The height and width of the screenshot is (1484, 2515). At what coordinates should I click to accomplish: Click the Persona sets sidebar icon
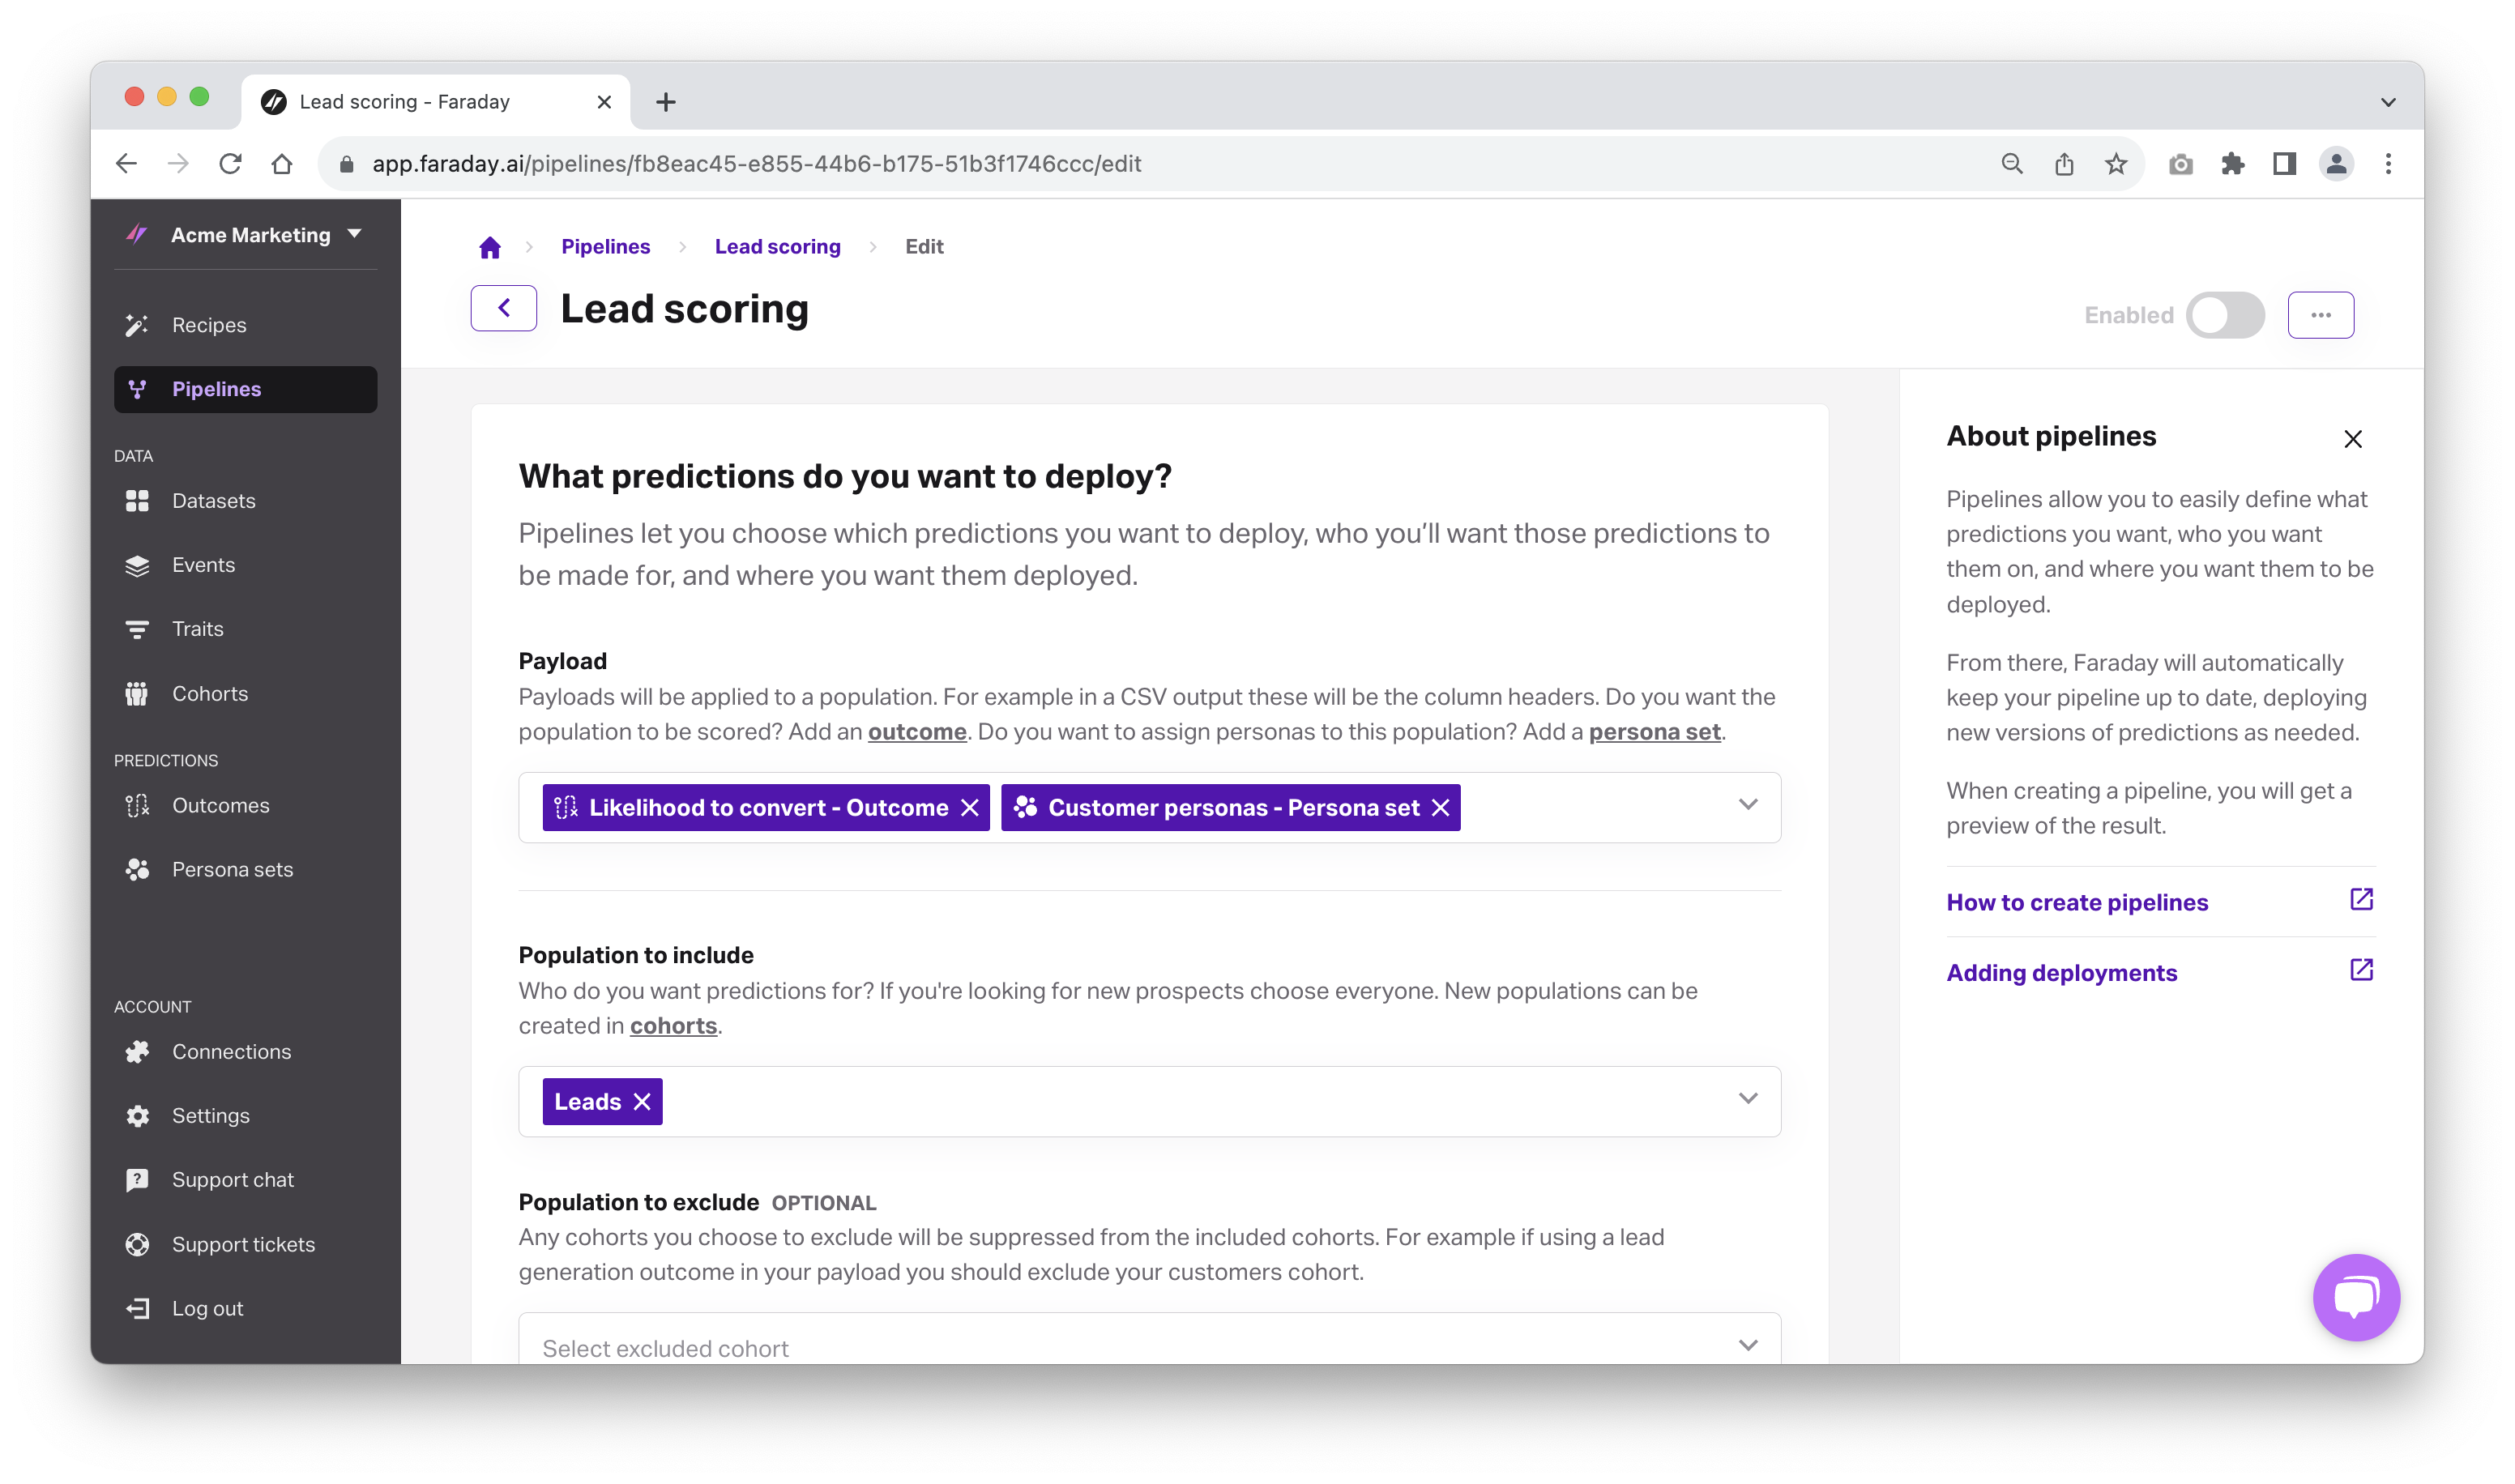(x=137, y=870)
